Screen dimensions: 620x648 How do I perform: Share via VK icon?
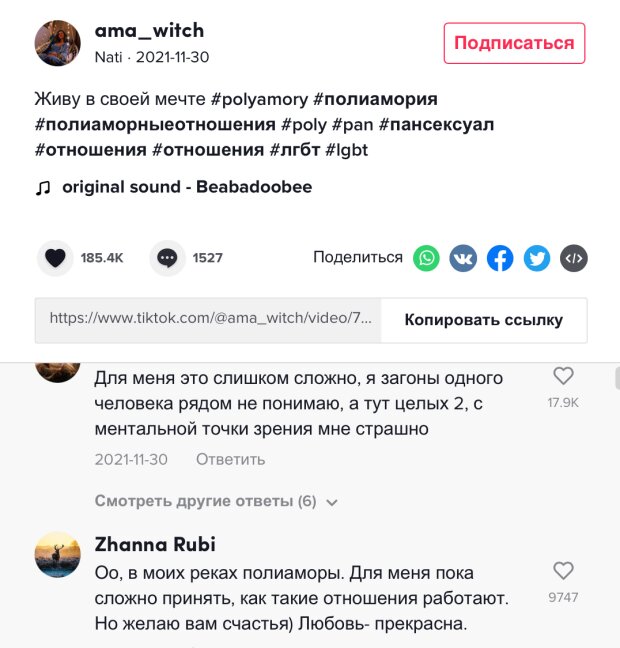coord(463,258)
